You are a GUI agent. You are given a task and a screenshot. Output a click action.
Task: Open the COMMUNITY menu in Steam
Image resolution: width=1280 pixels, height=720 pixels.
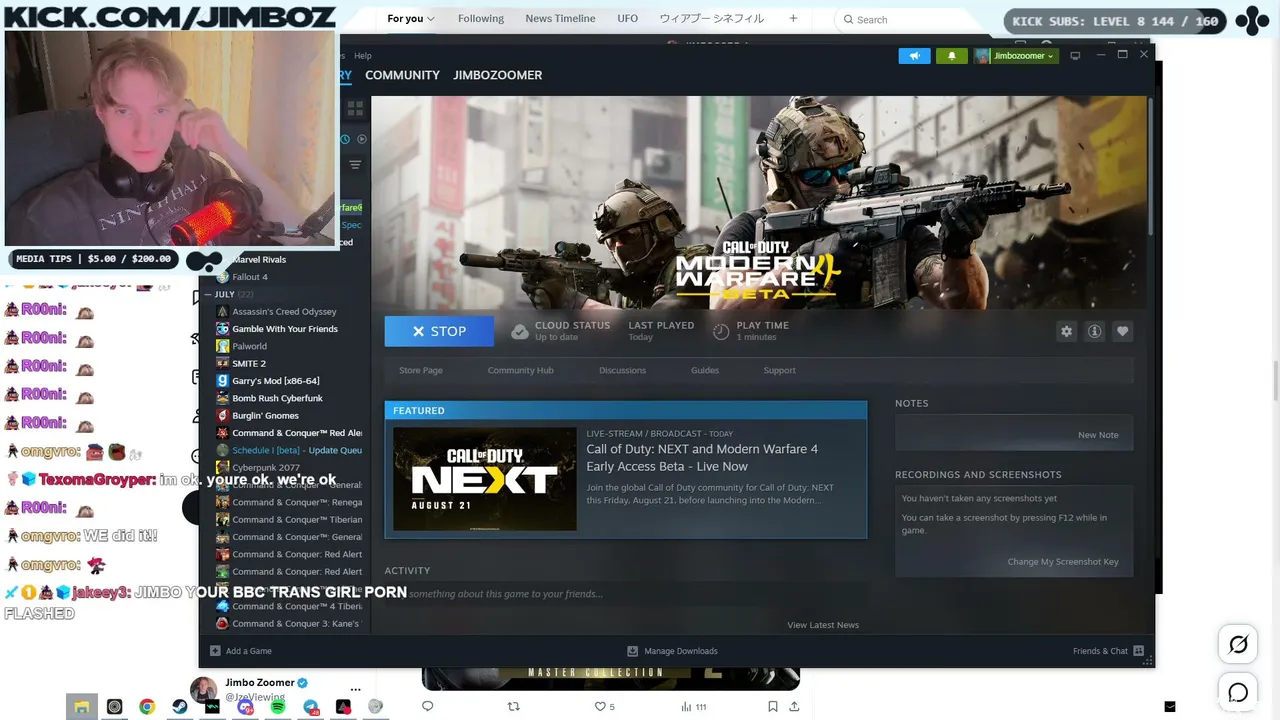click(x=402, y=75)
